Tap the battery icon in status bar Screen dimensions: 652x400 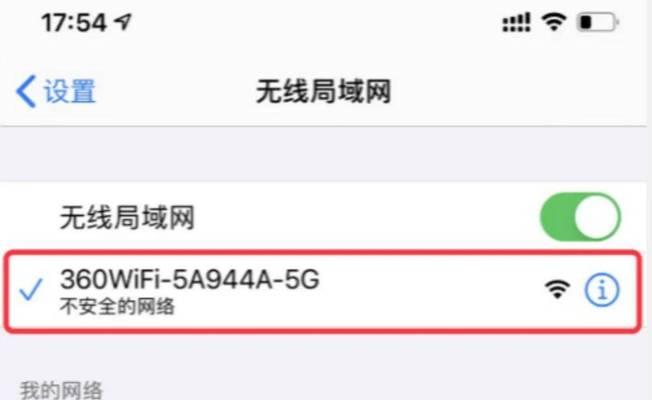tap(597, 22)
